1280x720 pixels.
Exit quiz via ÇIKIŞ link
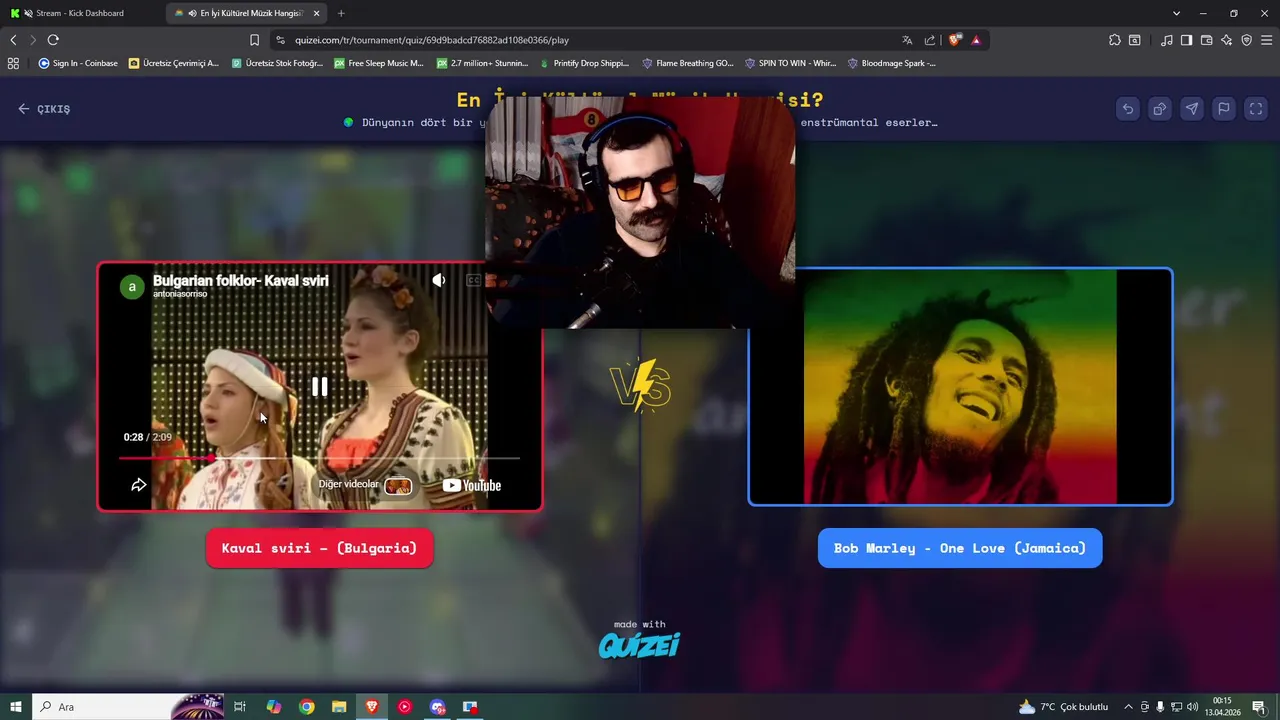pyautogui.click(x=44, y=109)
